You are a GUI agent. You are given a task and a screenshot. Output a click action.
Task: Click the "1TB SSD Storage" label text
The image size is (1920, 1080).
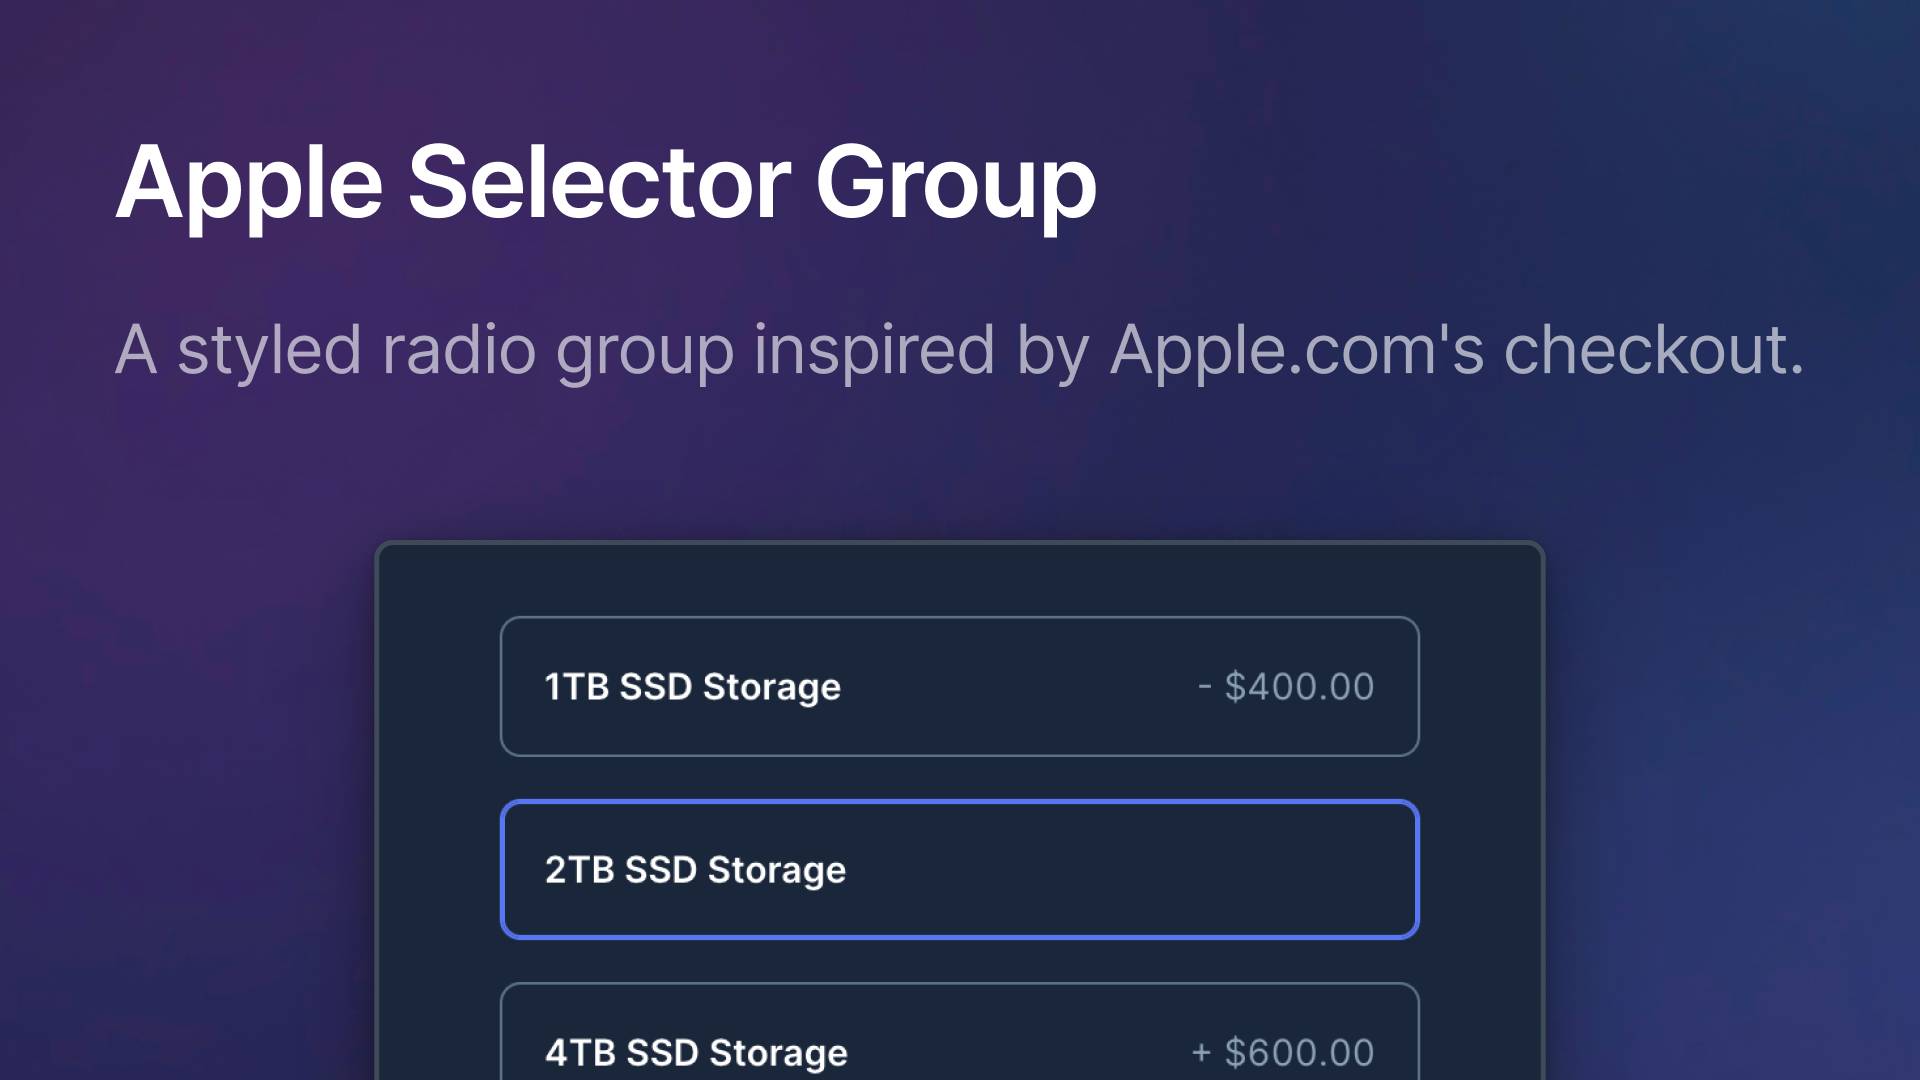[x=693, y=687]
